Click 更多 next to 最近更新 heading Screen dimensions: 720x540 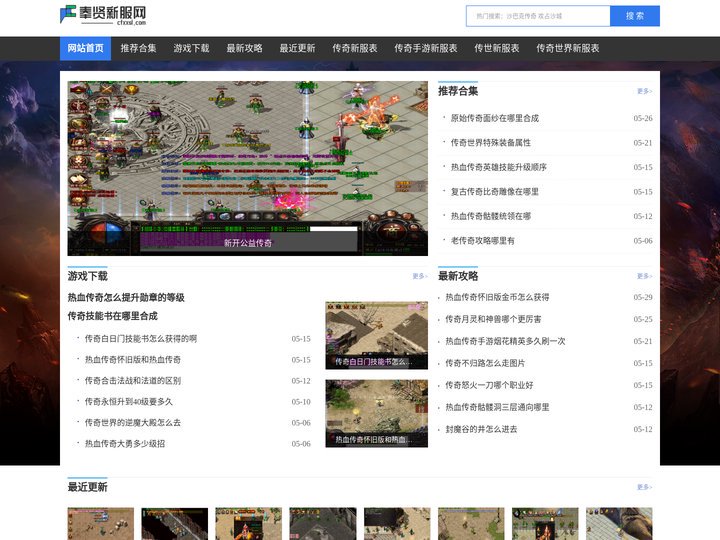(644, 487)
